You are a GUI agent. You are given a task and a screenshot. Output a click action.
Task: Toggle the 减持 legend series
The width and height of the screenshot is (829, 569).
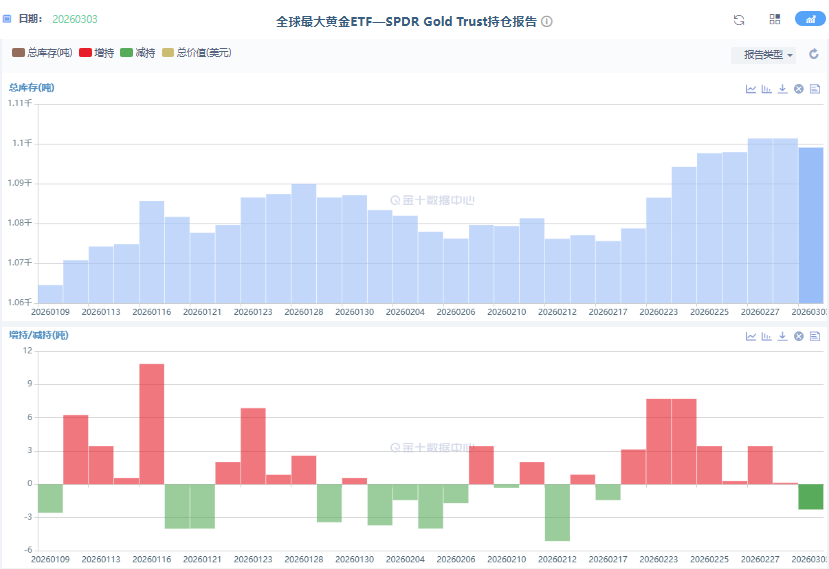click(x=138, y=52)
